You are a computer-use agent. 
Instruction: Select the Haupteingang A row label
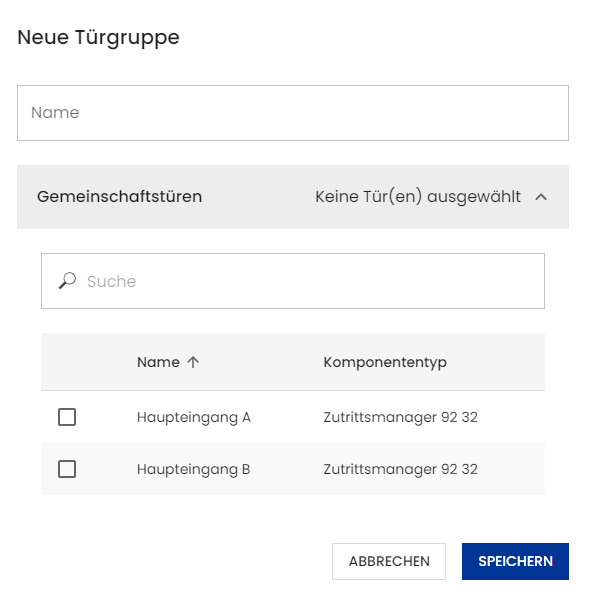click(x=194, y=417)
